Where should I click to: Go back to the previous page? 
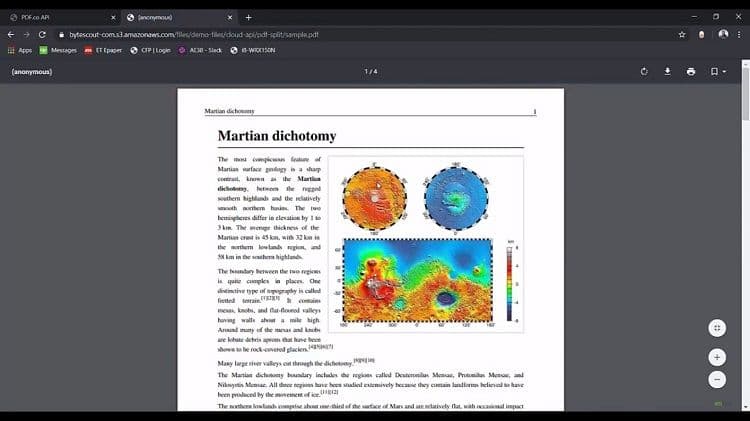(x=11, y=34)
